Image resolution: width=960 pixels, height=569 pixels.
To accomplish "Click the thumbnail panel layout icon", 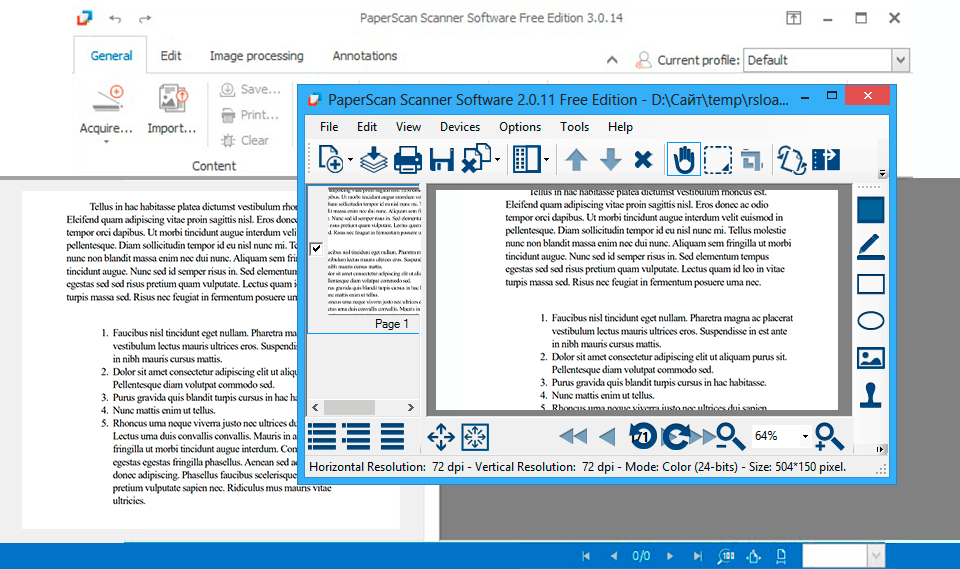I will pyautogui.click(x=526, y=159).
